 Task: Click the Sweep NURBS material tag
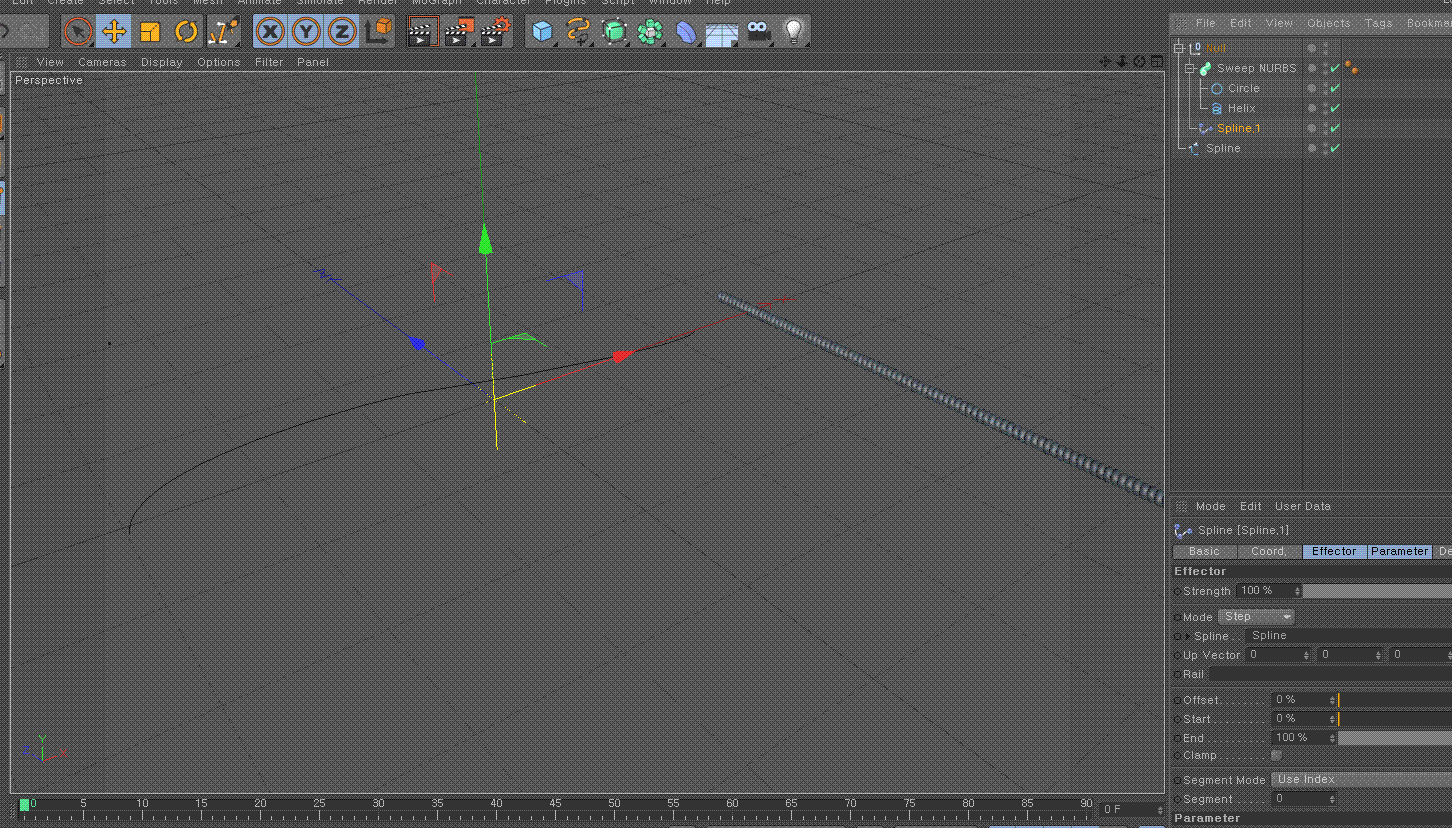(x=1351, y=68)
